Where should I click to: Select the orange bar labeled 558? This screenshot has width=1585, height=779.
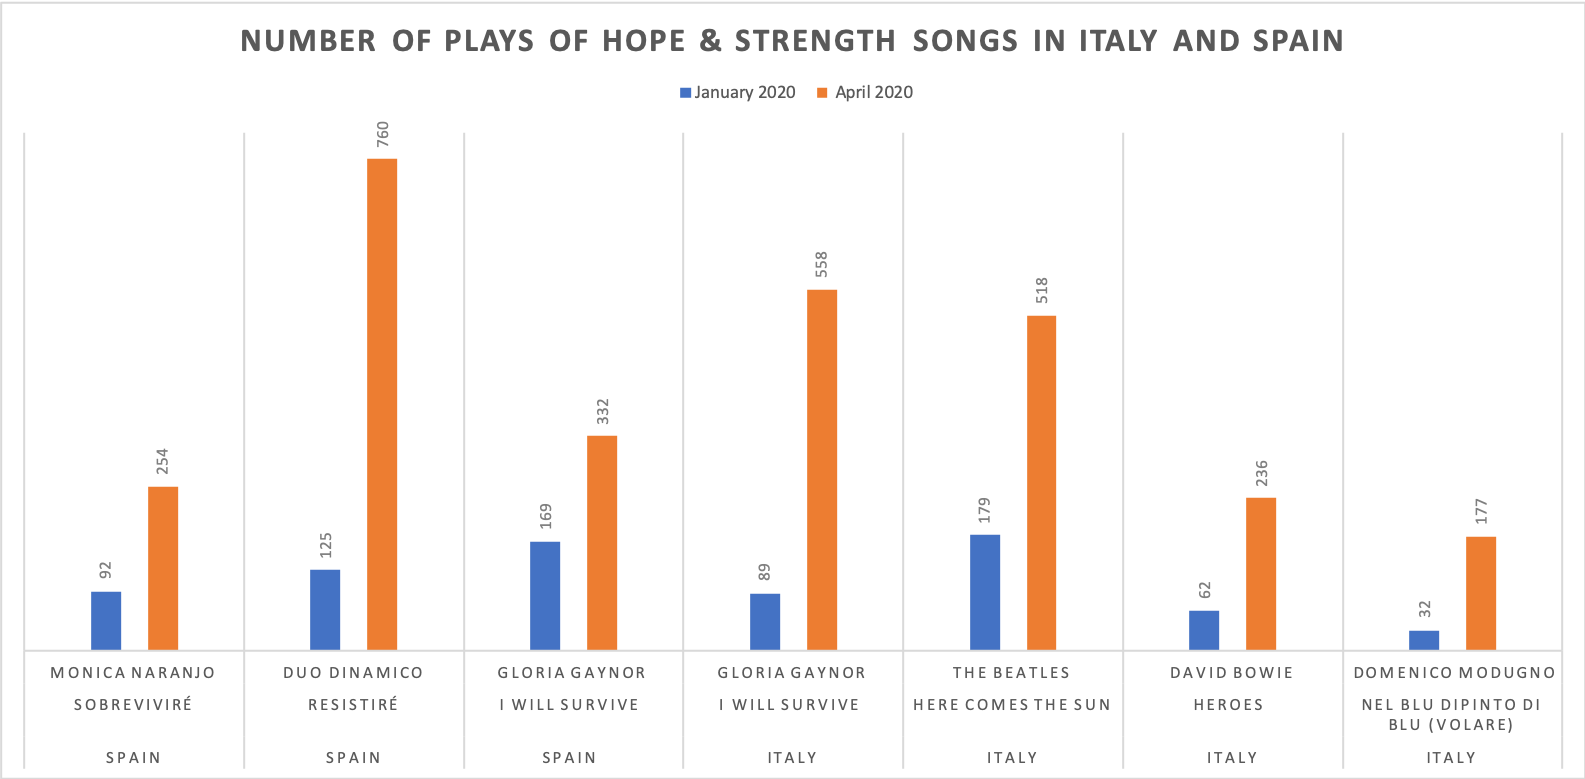coord(822,470)
